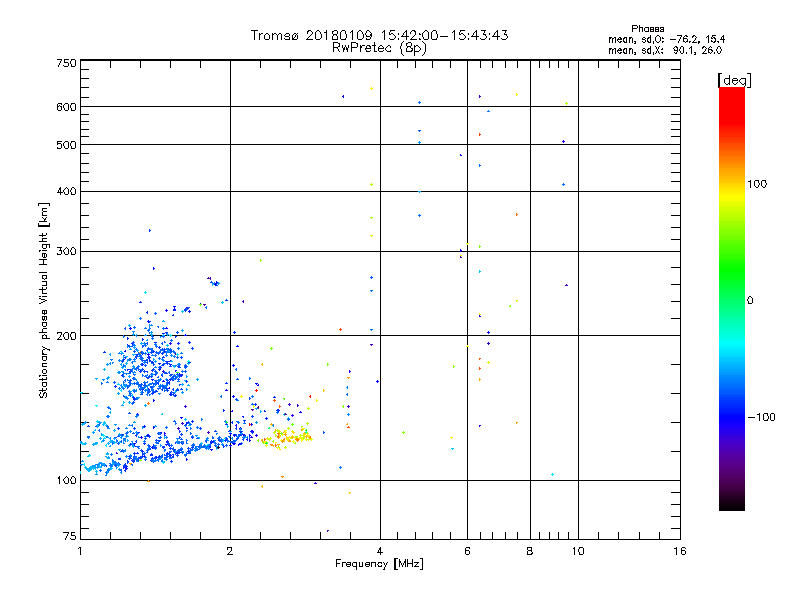Click the x-axis tick label '6'
800x600 pixels.
tap(467, 551)
